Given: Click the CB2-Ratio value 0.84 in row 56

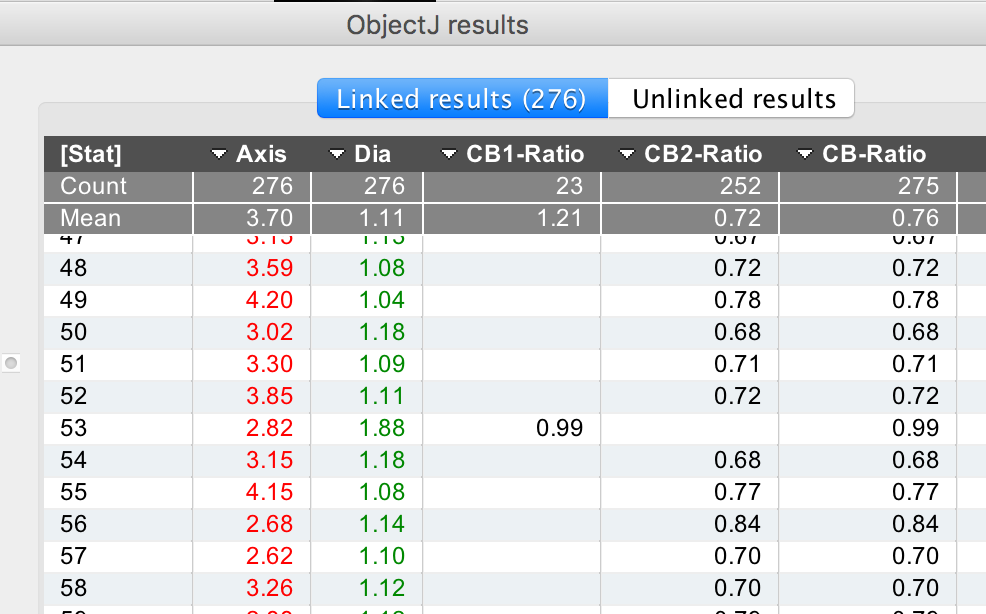Looking at the screenshot, I should tap(738, 525).
